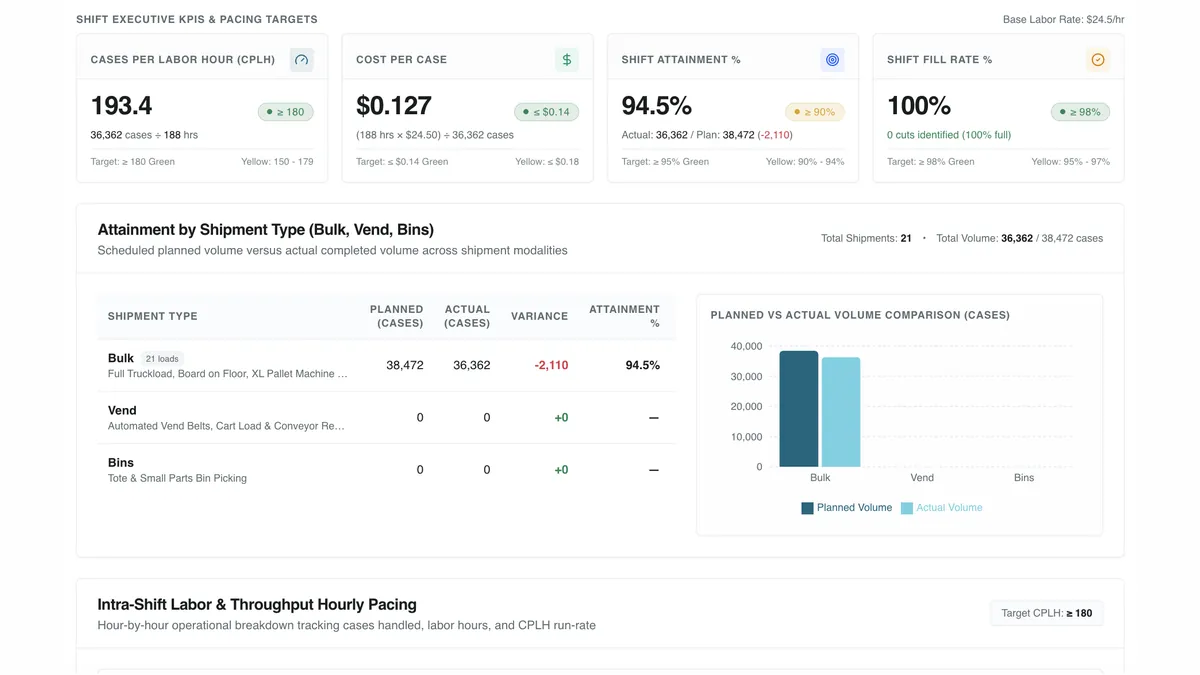Click the speedometer icon on CPLH card
The width and height of the screenshot is (1200, 675).
301,60
